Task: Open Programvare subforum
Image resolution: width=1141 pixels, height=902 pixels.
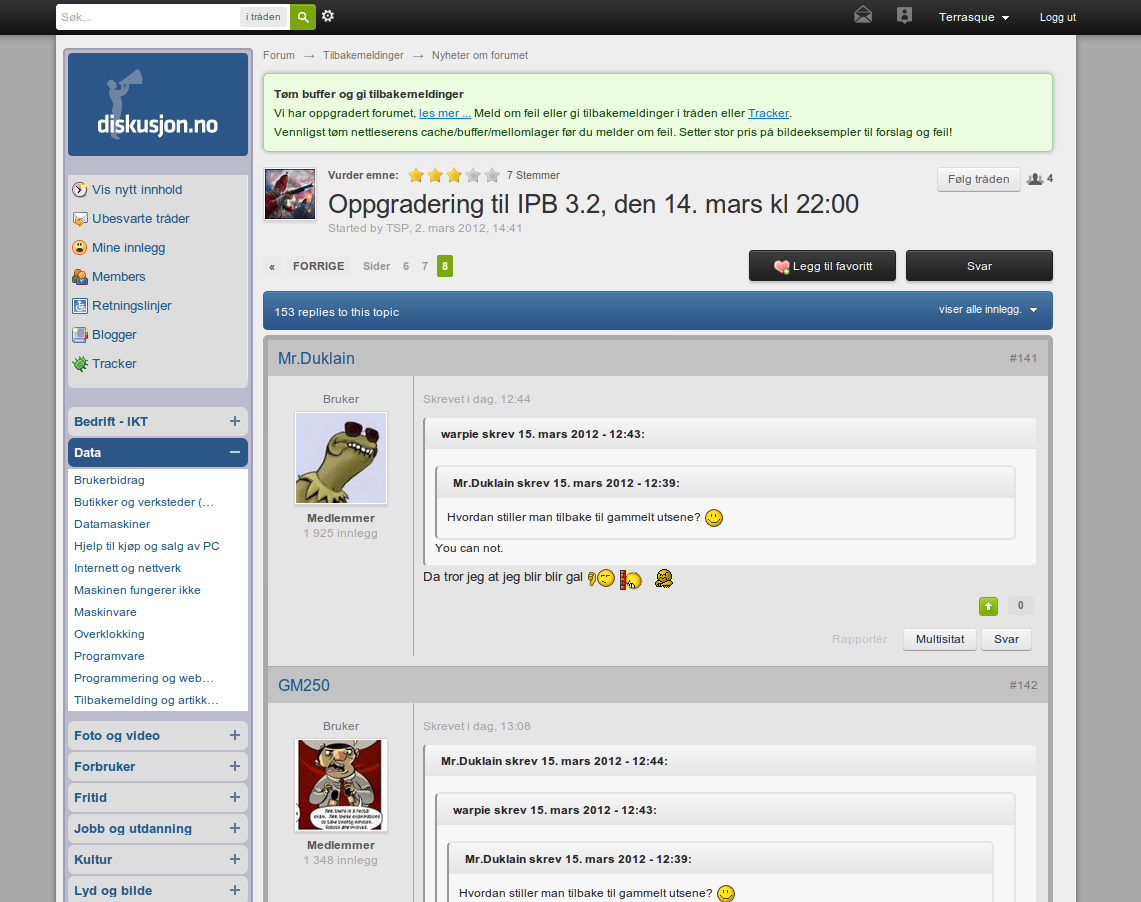Action: [109, 656]
